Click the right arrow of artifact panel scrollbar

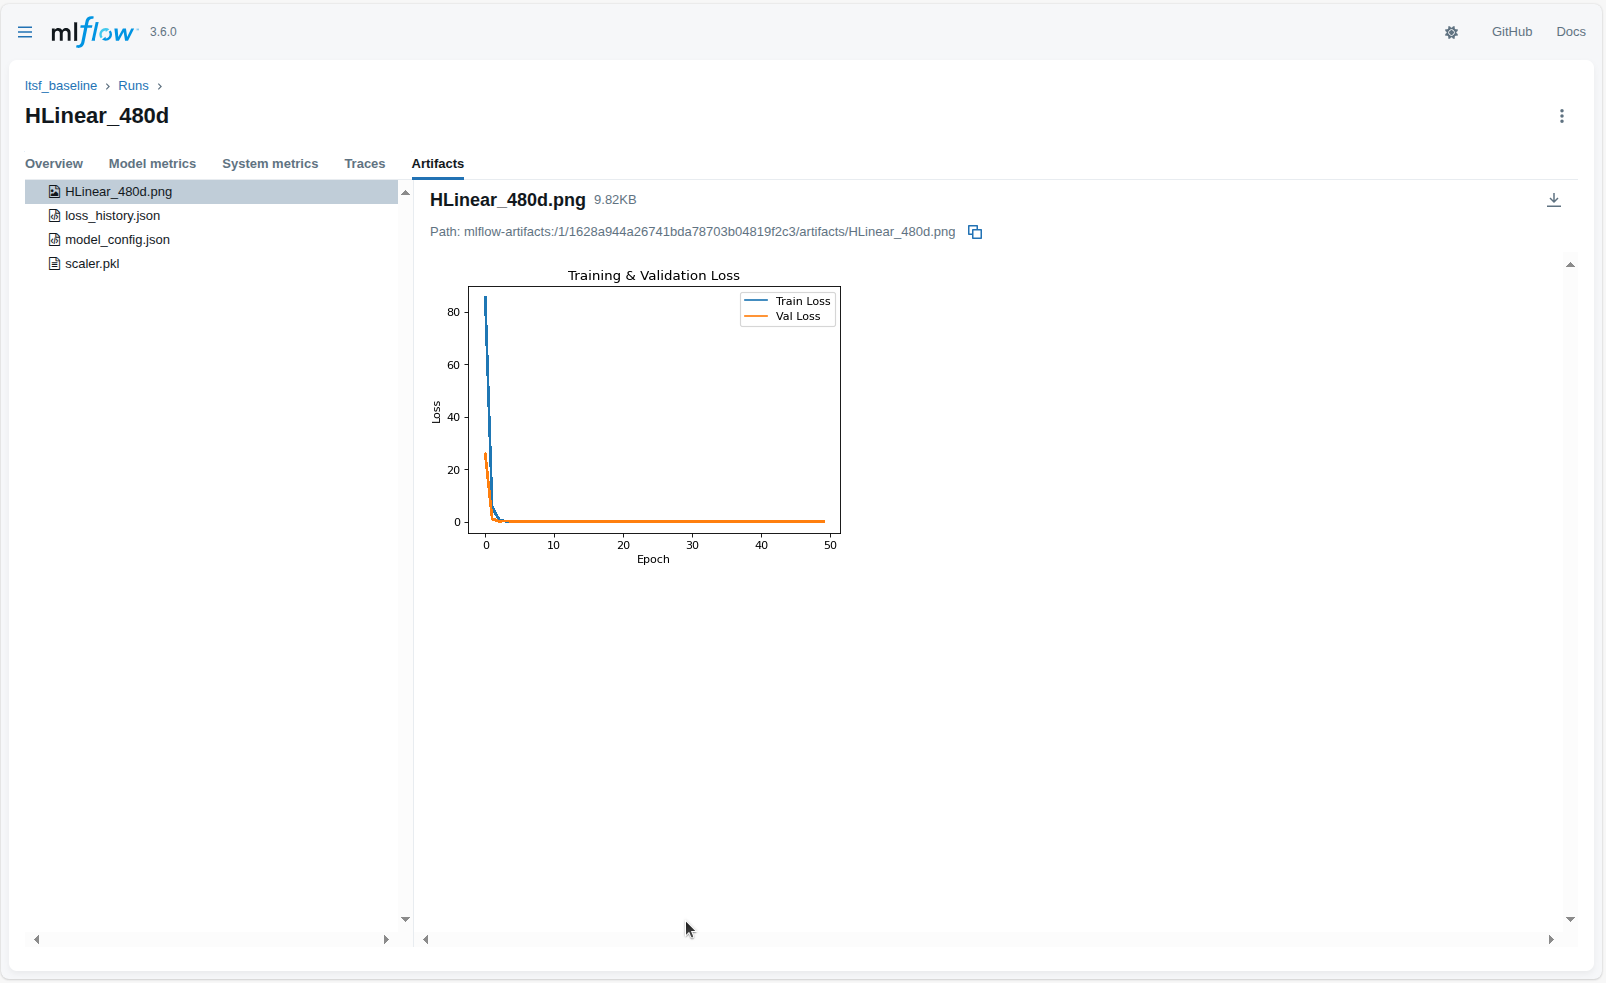pos(1552,939)
